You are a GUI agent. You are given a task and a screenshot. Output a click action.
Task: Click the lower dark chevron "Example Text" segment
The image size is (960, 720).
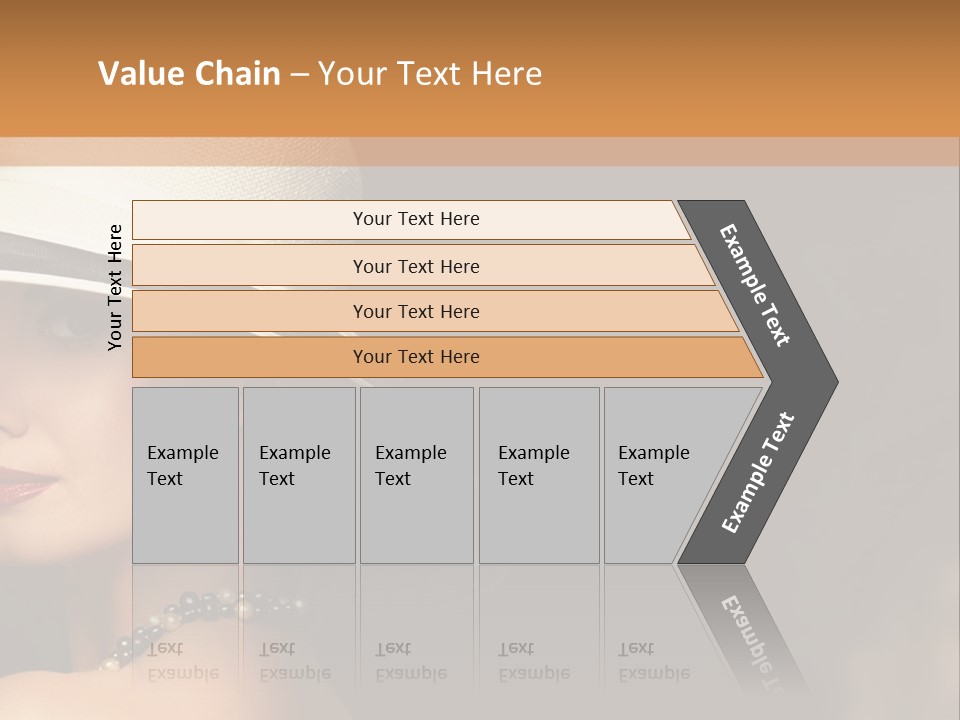[x=758, y=472]
